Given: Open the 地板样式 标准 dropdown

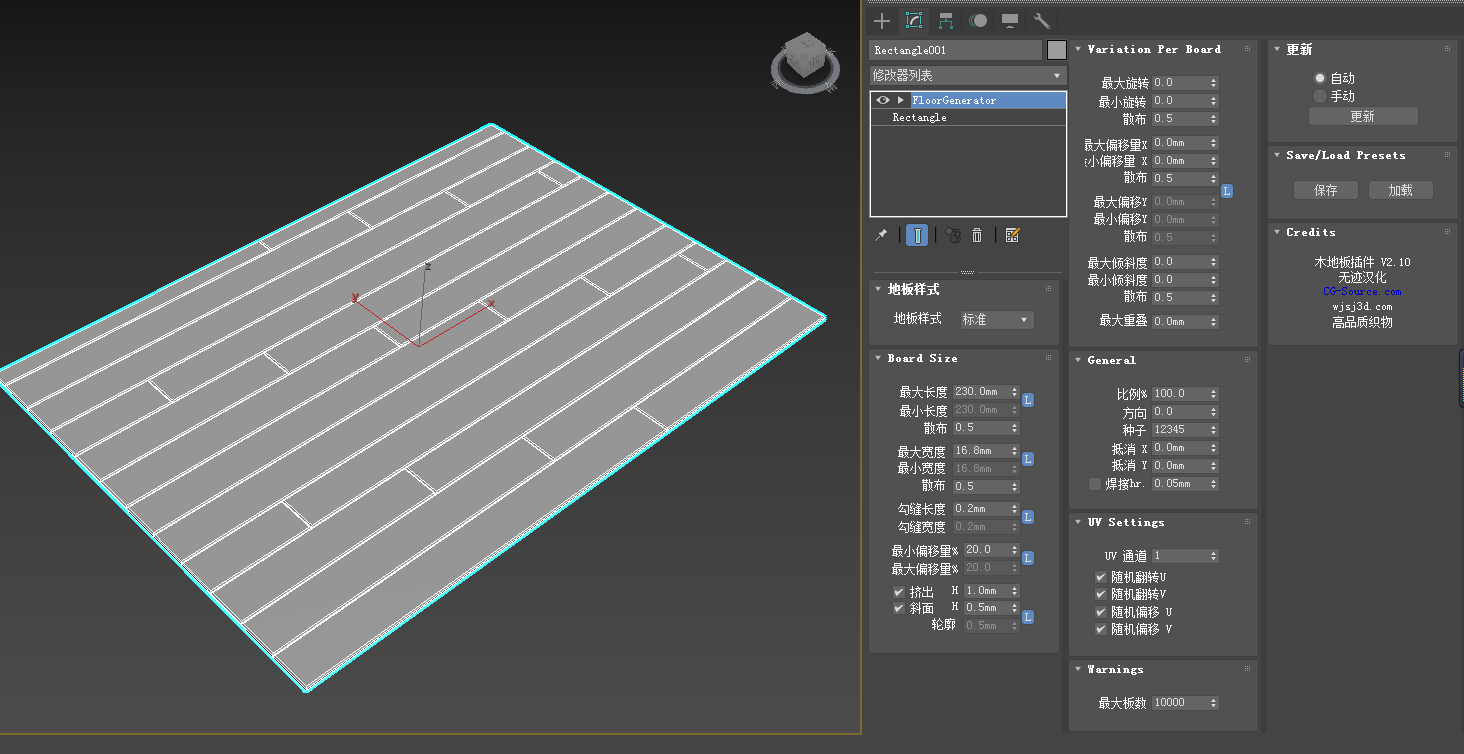Looking at the screenshot, I should pos(995,319).
